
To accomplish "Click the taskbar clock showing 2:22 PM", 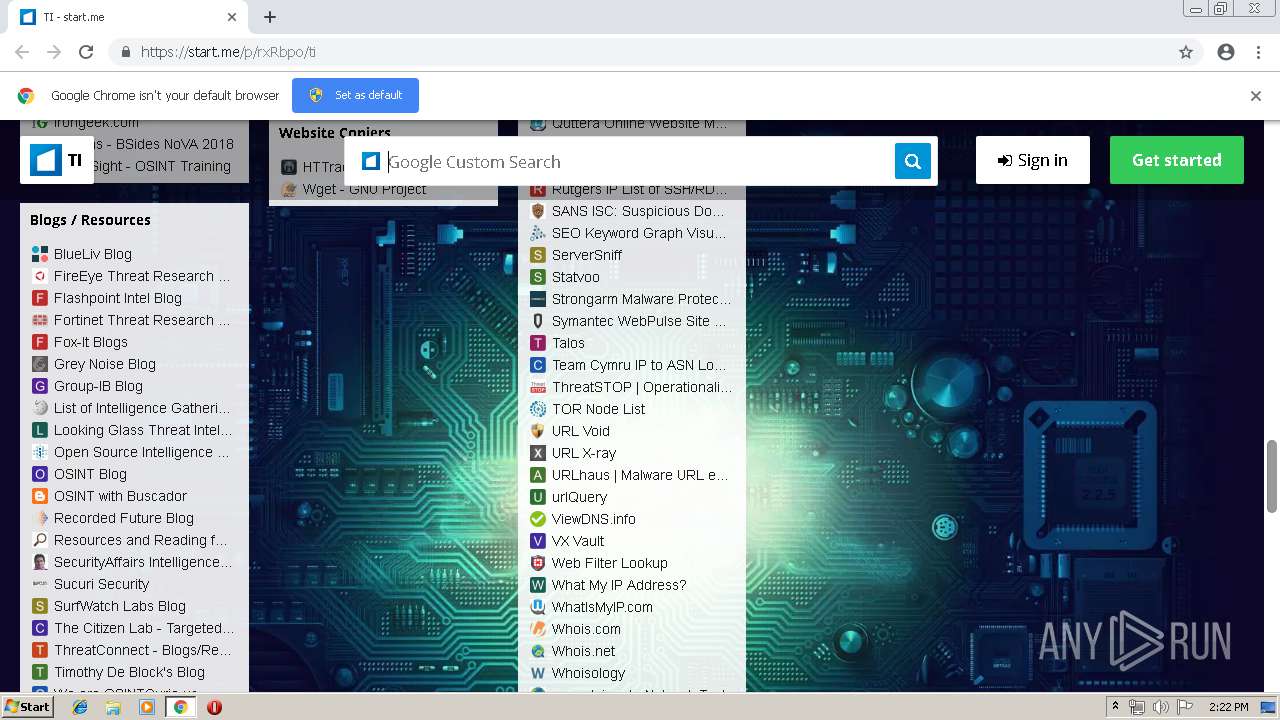I will point(1228,707).
